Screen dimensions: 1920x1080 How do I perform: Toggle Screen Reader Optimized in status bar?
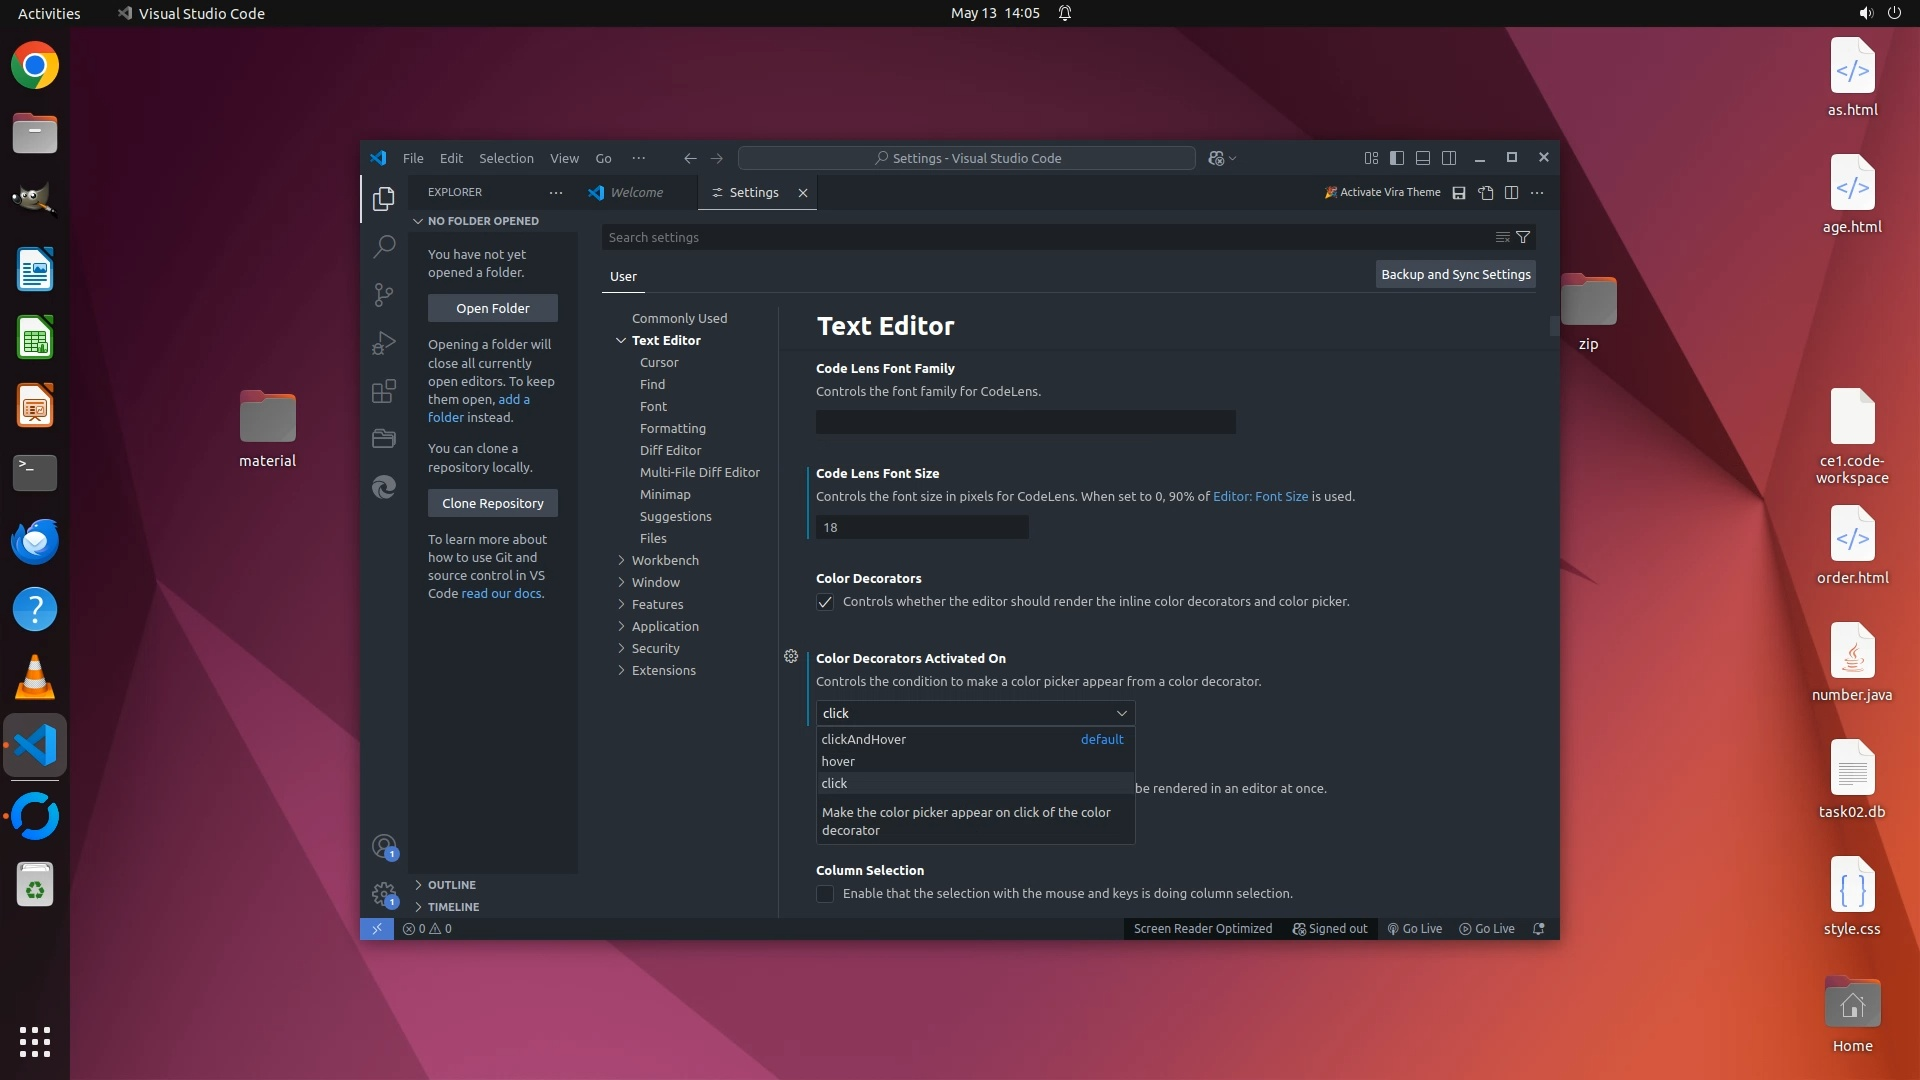point(1202,929)
